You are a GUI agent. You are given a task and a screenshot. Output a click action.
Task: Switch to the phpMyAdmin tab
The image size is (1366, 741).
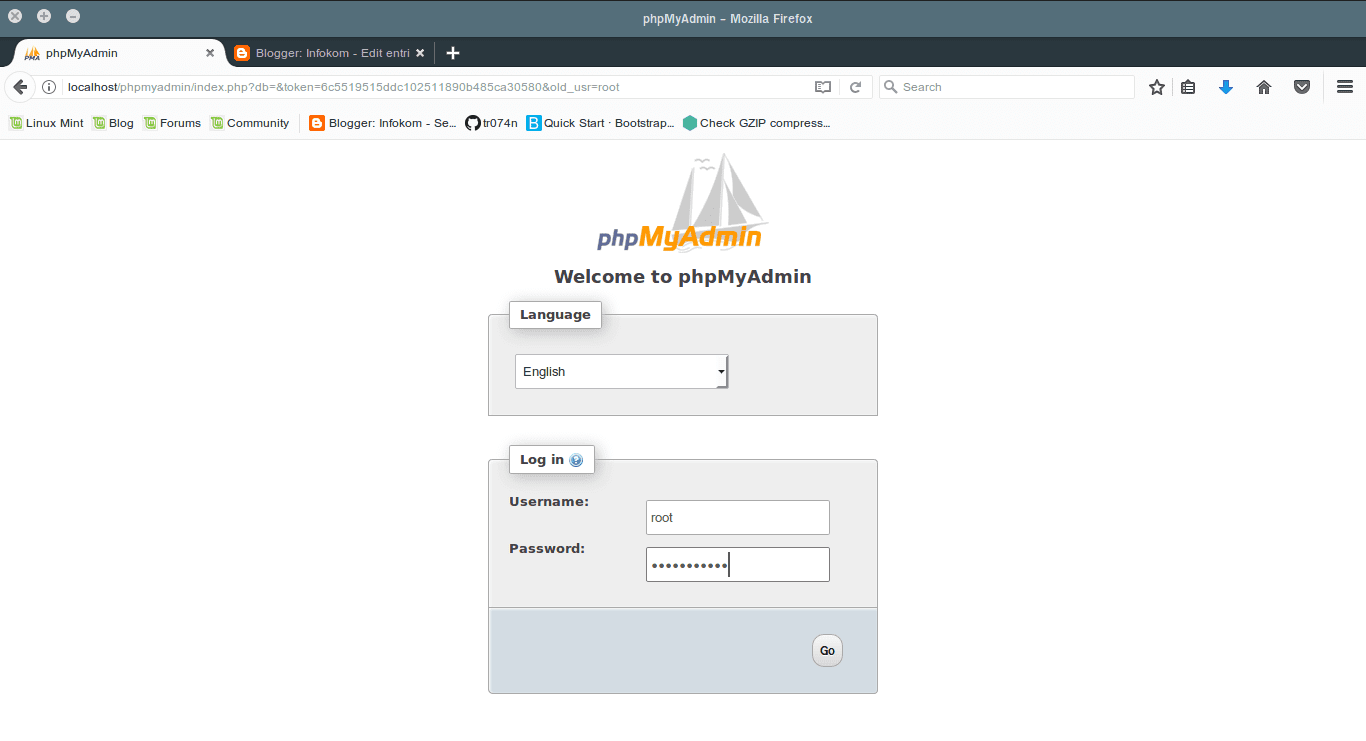pos(118,53)
